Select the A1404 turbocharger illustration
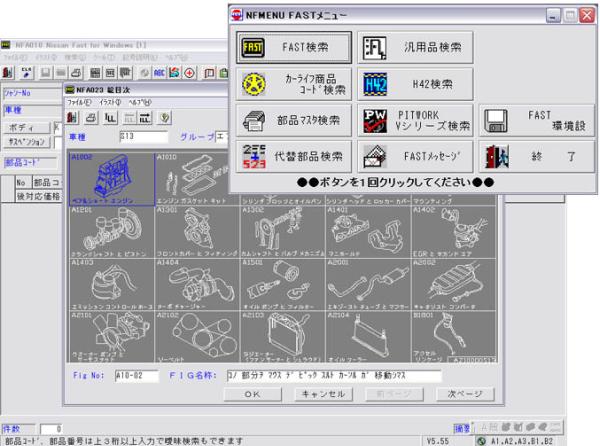The height and width of the screenshot is (446, 600). tap(197, 285)
